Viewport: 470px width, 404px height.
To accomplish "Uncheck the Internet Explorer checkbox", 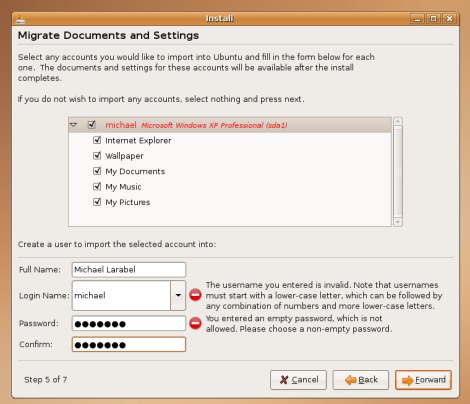I will (97, 140).
